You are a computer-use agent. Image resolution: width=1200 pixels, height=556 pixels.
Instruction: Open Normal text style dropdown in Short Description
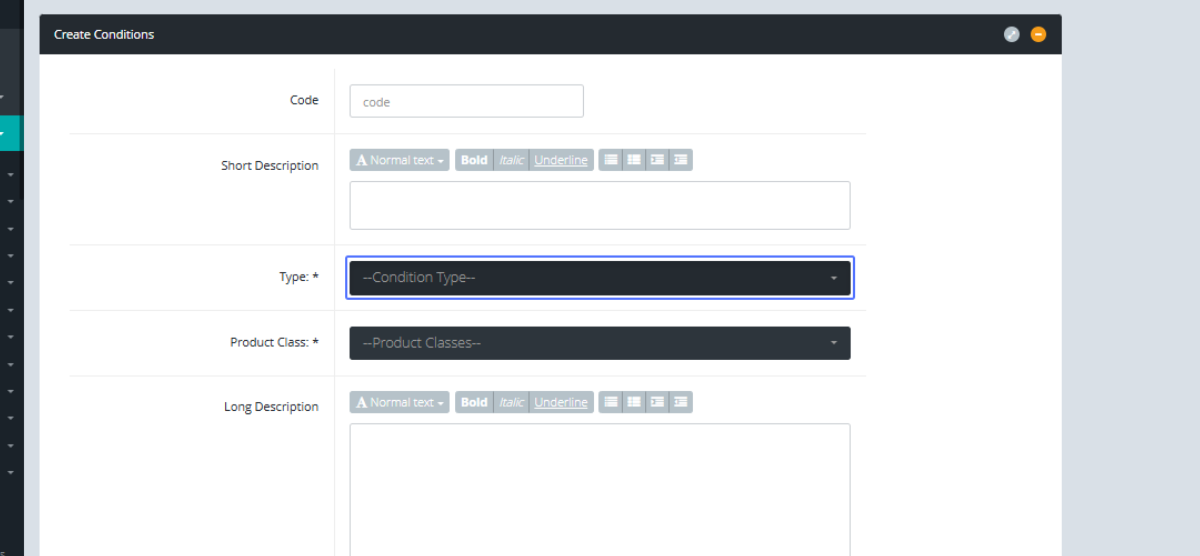click(400, 160)
